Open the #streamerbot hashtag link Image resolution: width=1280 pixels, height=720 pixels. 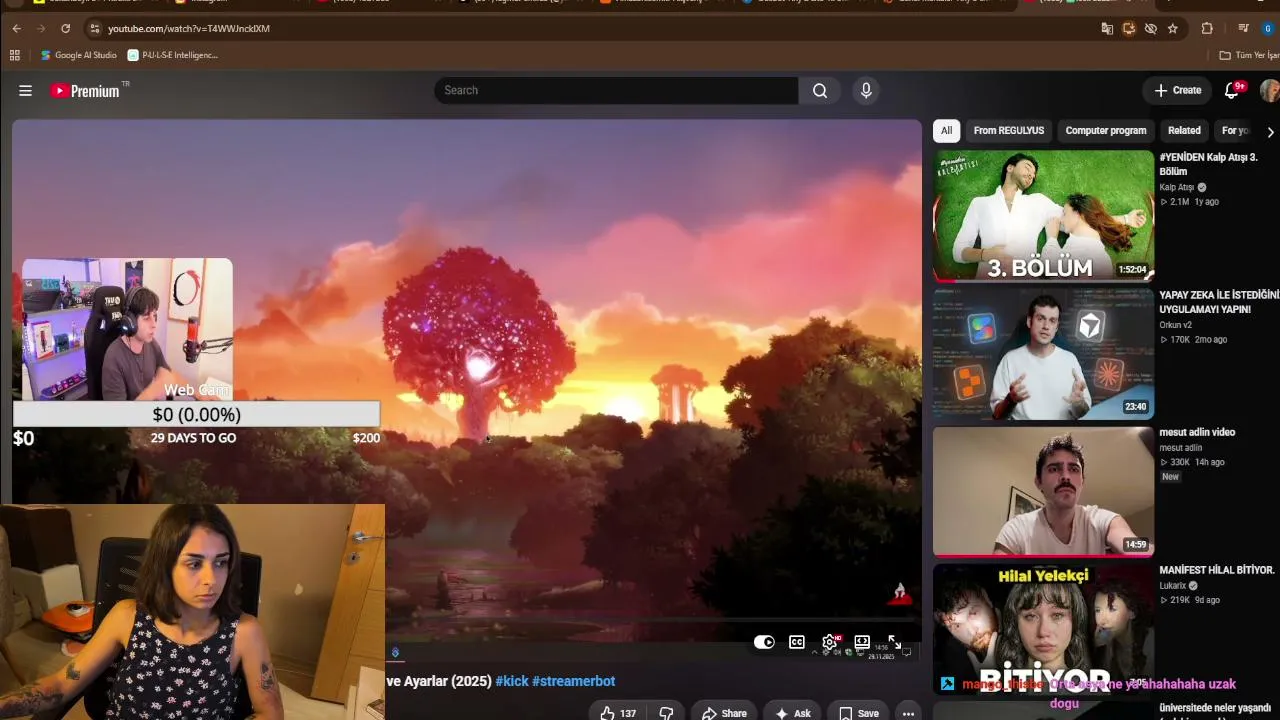(x=573, y=681)
